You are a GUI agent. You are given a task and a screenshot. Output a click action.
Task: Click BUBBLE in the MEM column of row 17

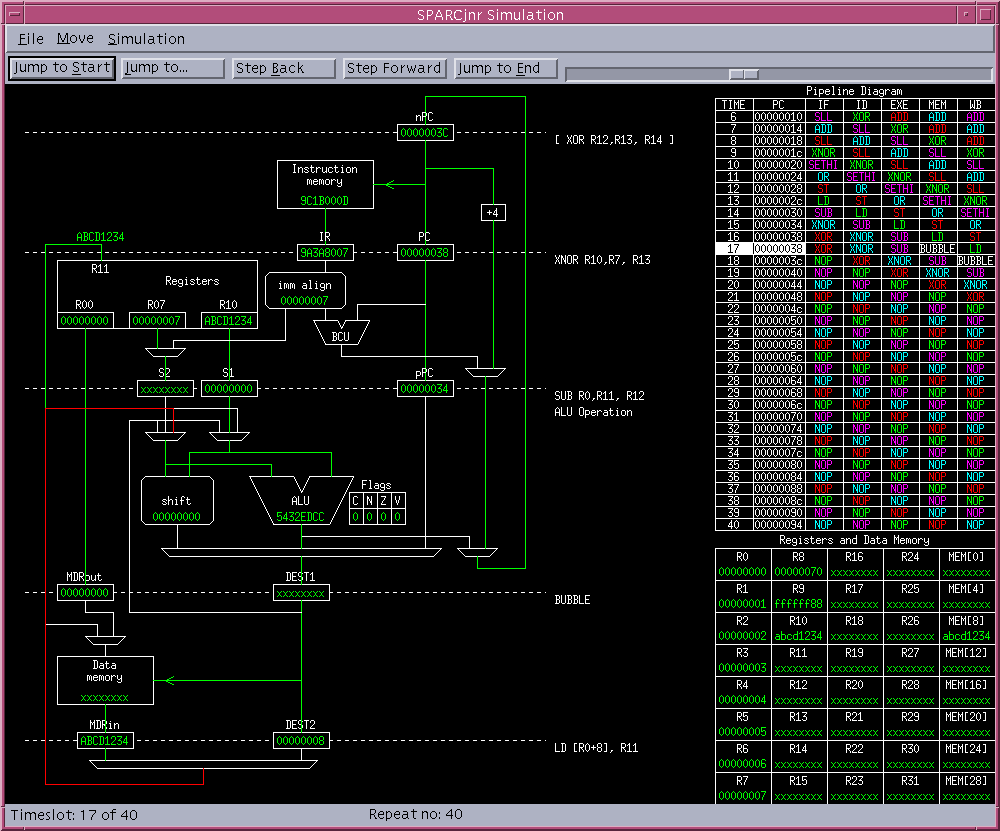click(x=938, y=249)
